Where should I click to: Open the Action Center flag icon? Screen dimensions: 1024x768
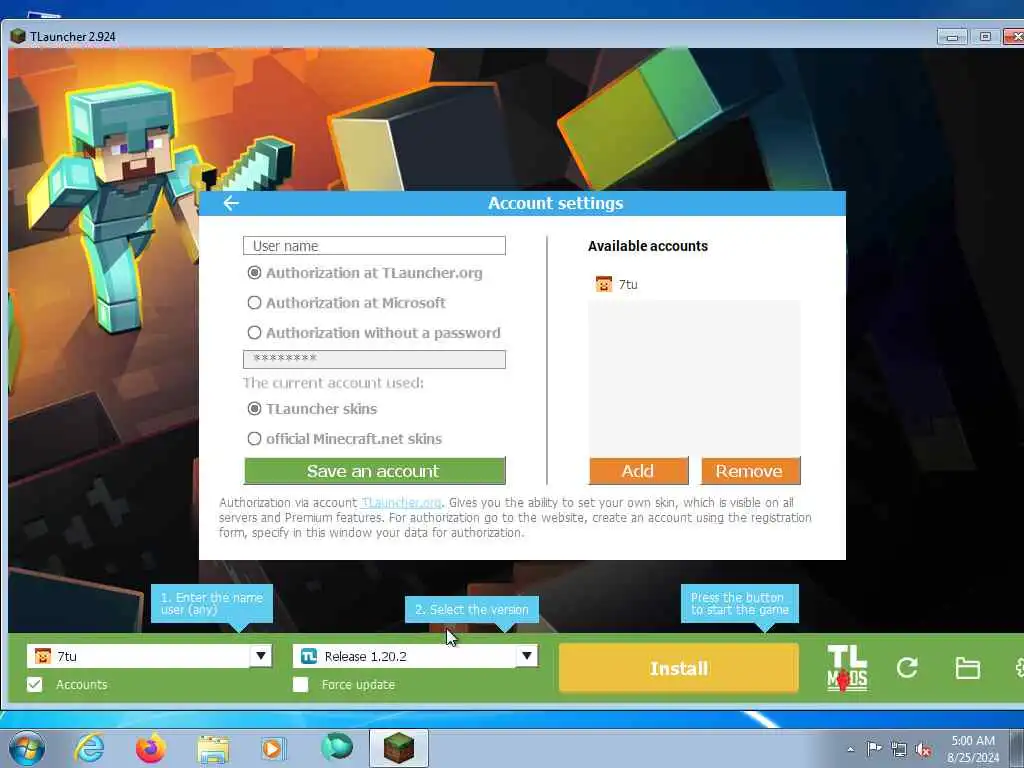coord(874,749)
